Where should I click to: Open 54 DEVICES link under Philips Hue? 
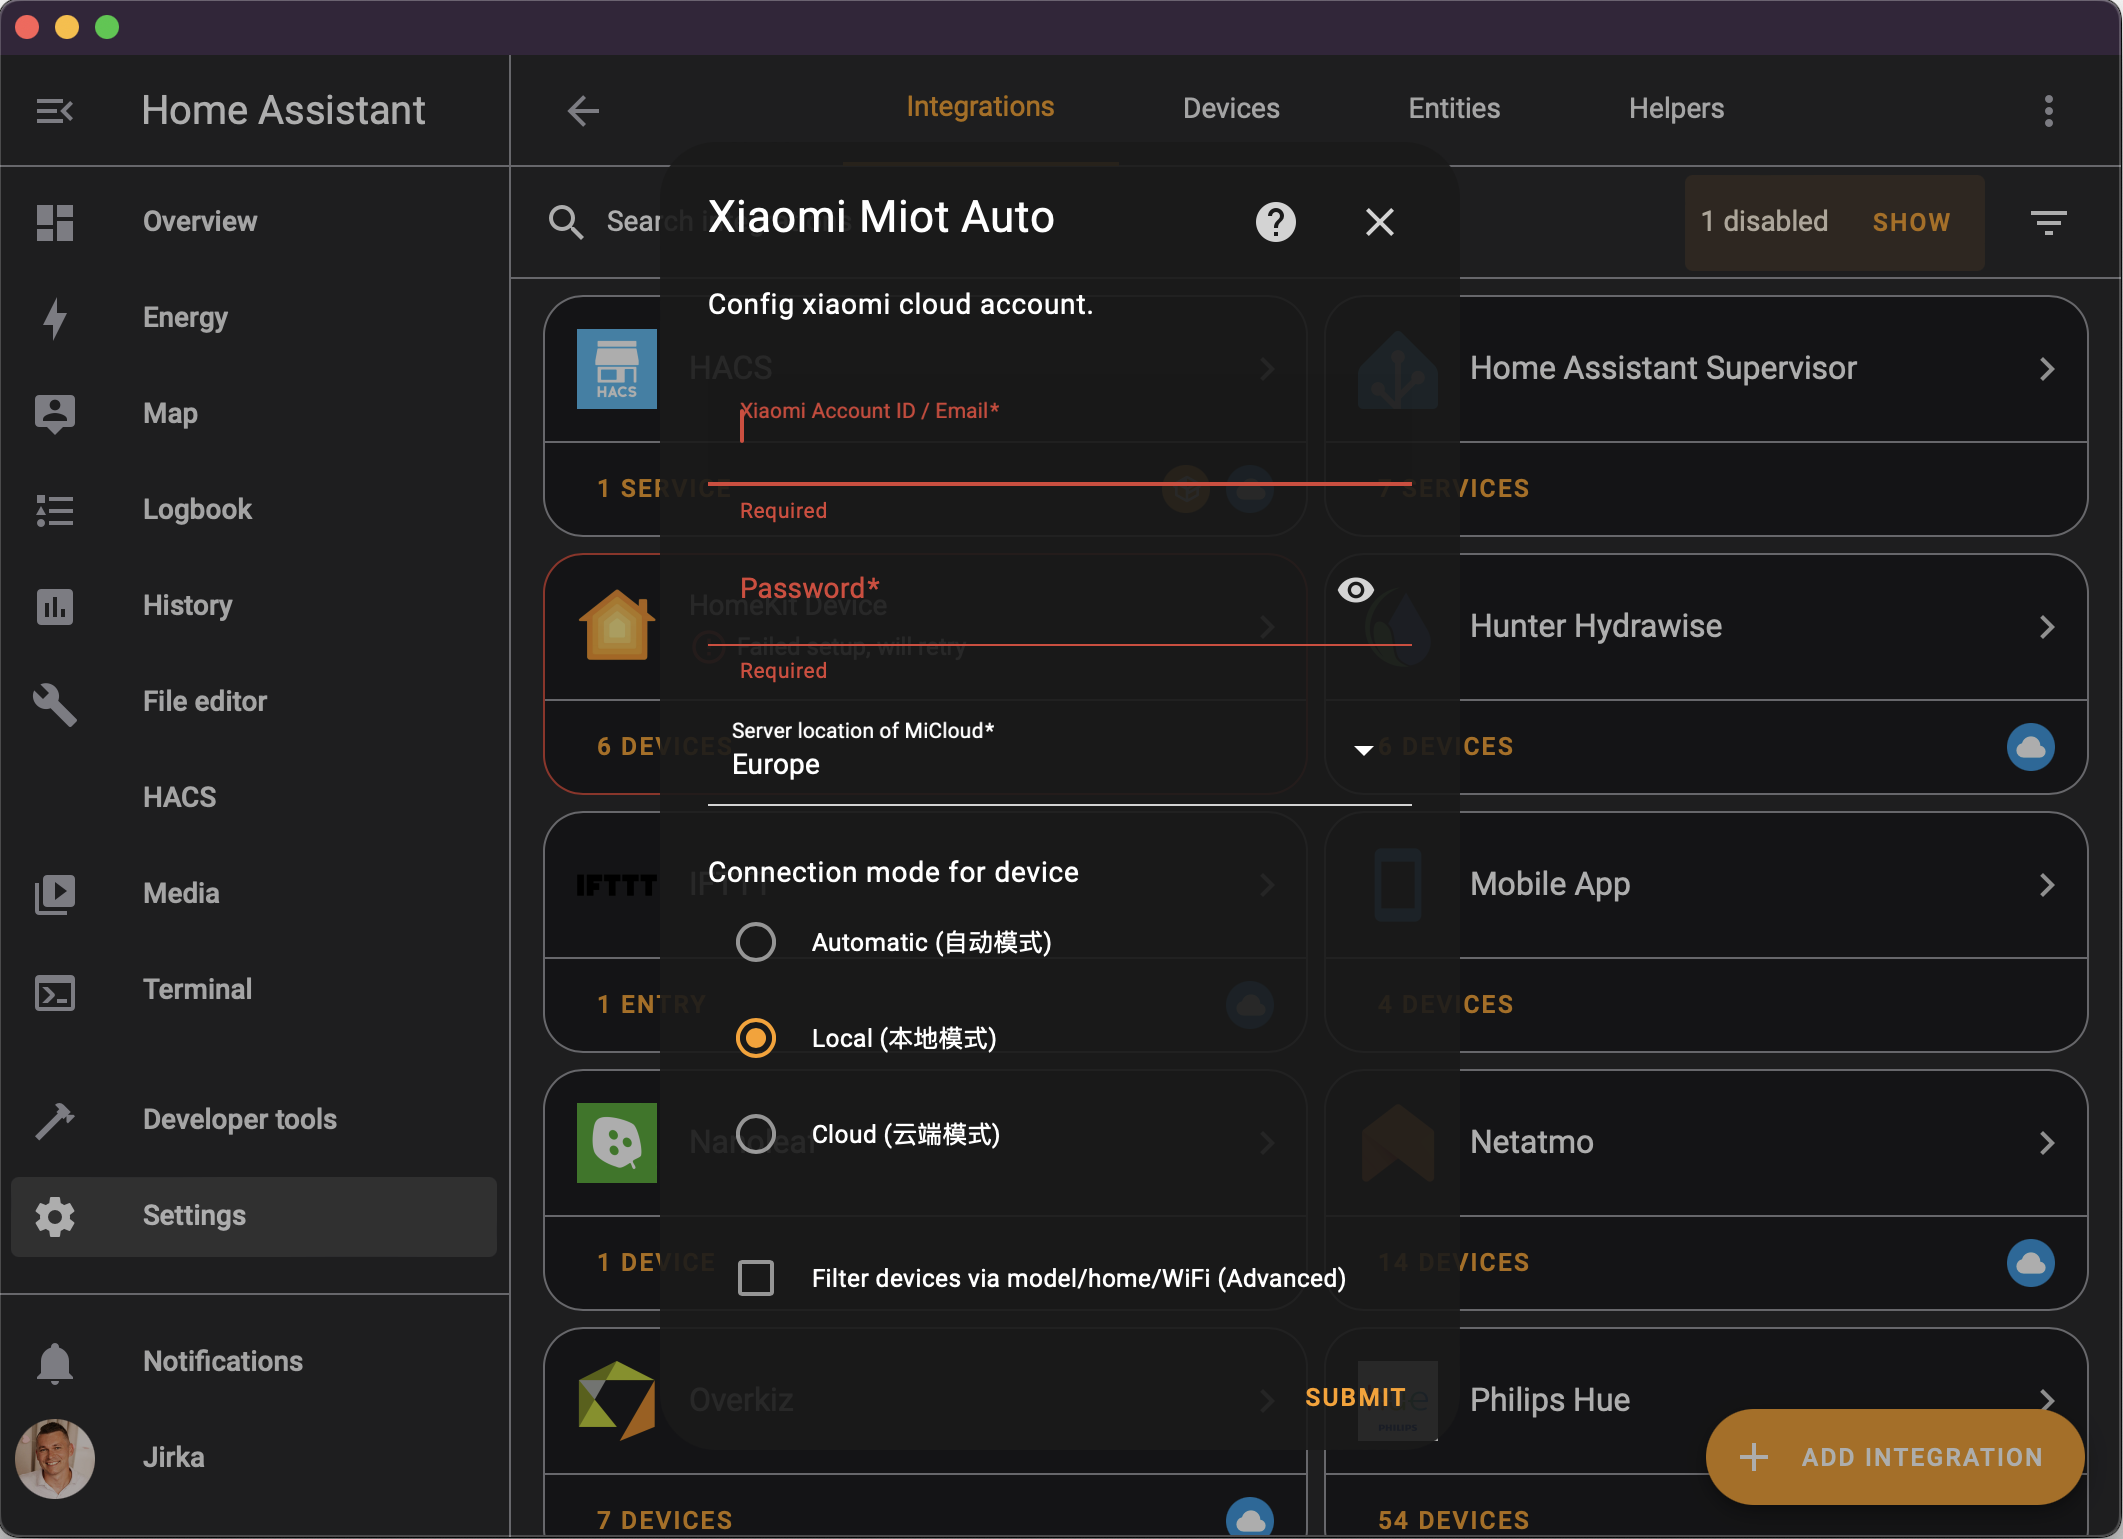1454,1520
